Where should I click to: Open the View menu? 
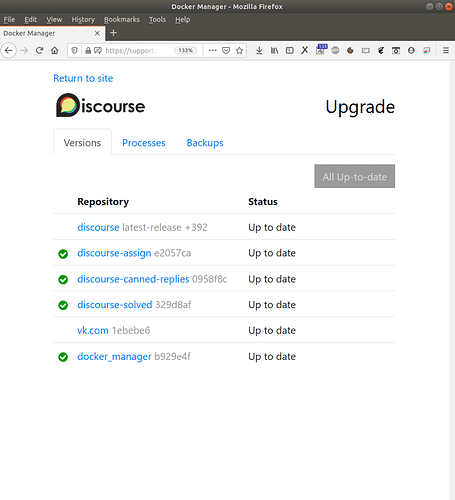(x=54, y=20)
